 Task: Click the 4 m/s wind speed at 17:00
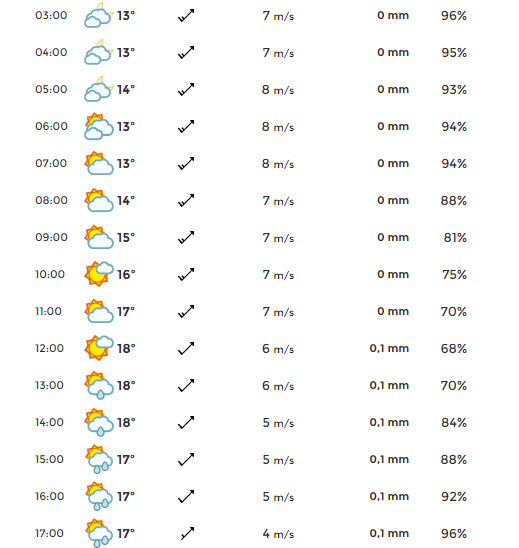tap(278, 534)
